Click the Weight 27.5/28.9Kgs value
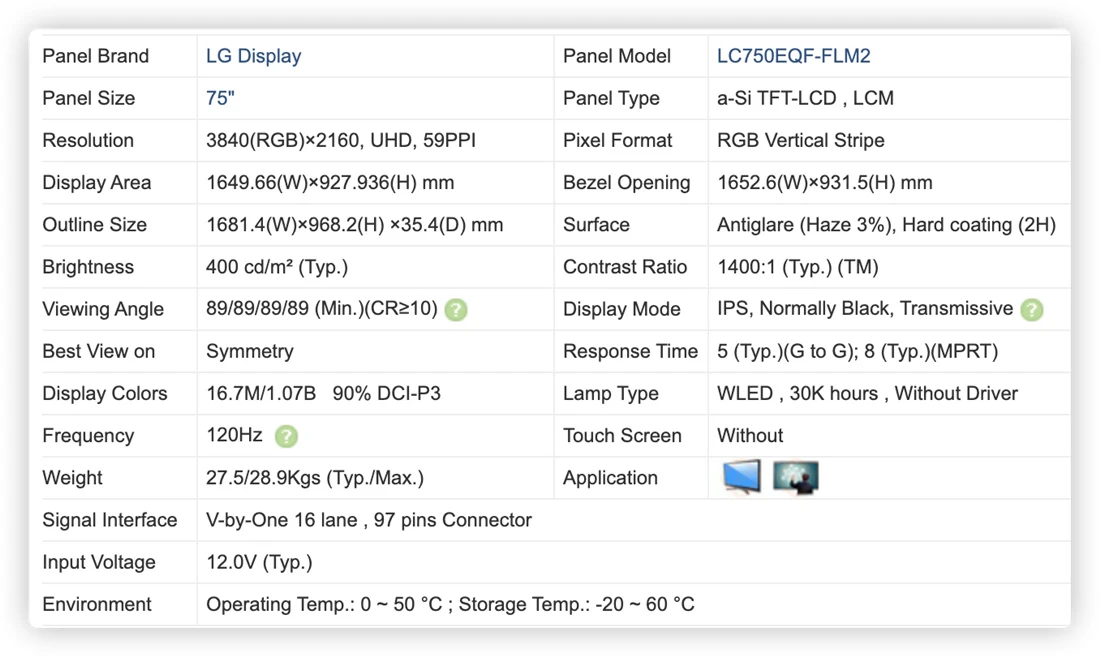Viewport: 1100px width, 657px height. (x=314, y=478)
